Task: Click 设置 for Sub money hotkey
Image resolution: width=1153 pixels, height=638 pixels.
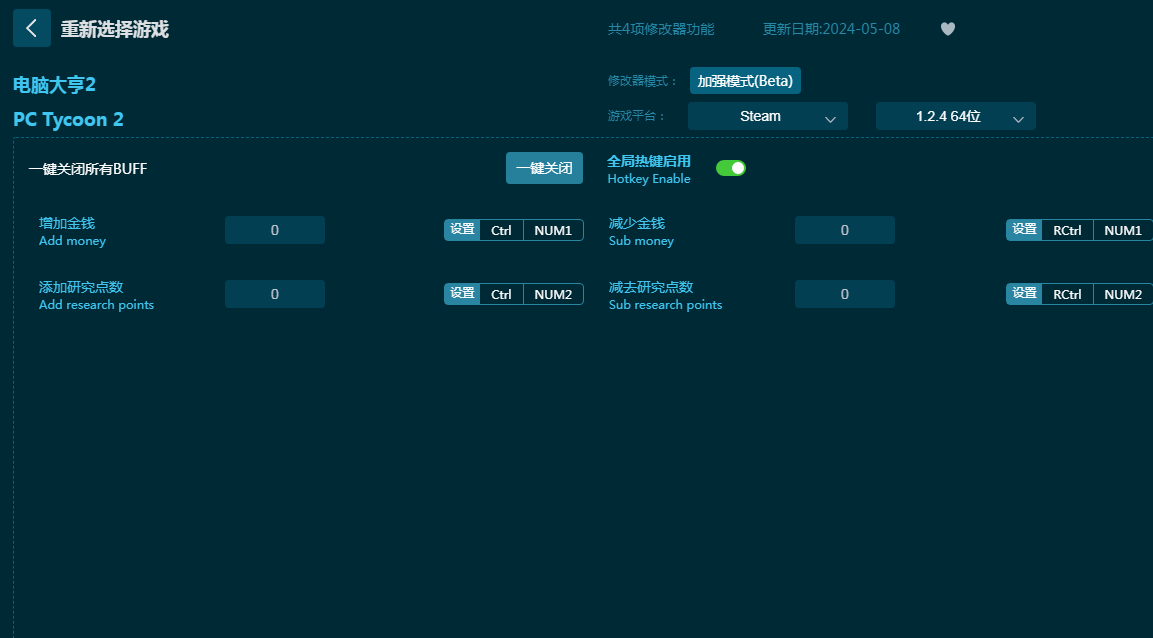Action: coord(1024,230)
